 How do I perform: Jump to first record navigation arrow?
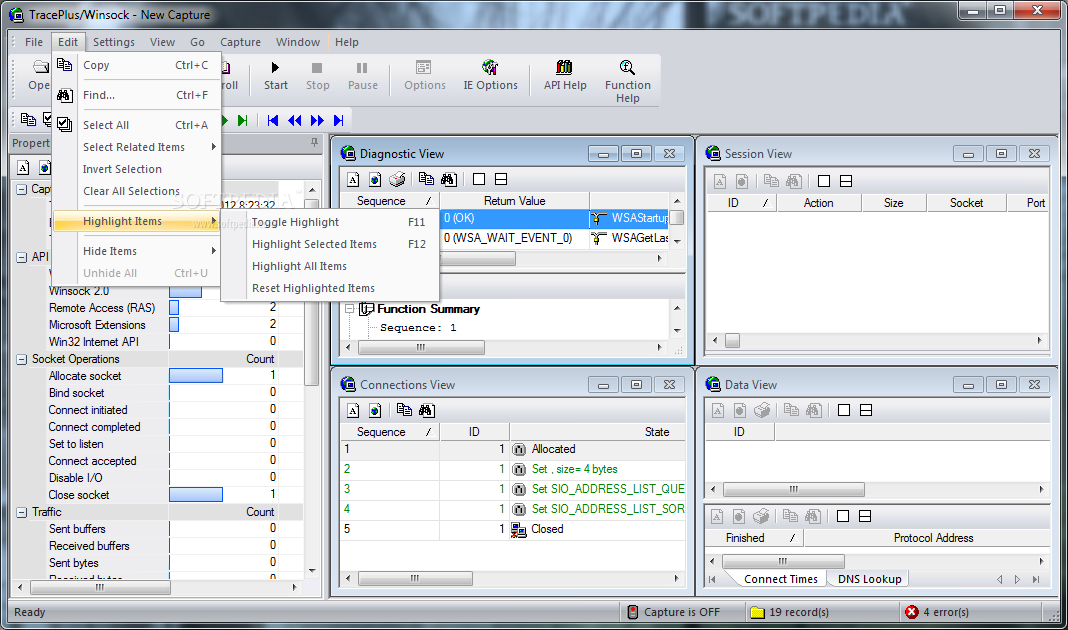point(273,121)
